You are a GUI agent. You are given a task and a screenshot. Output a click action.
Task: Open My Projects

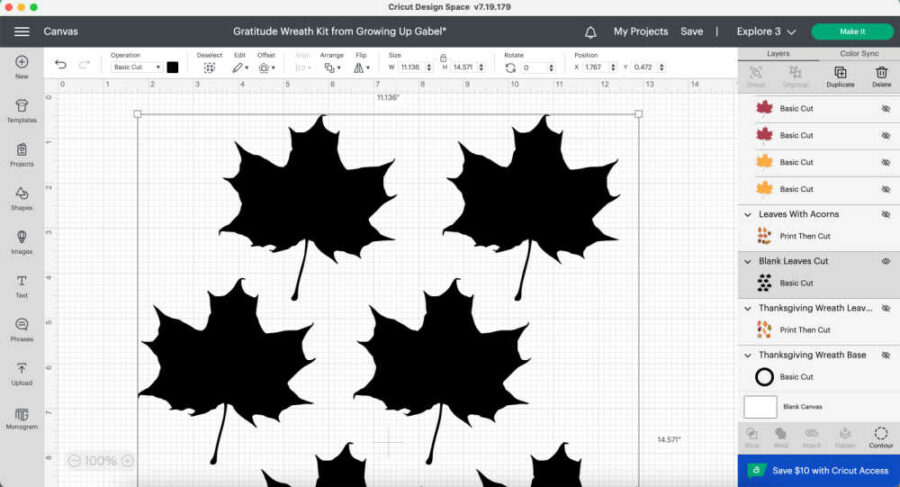[x=640, y=32]
